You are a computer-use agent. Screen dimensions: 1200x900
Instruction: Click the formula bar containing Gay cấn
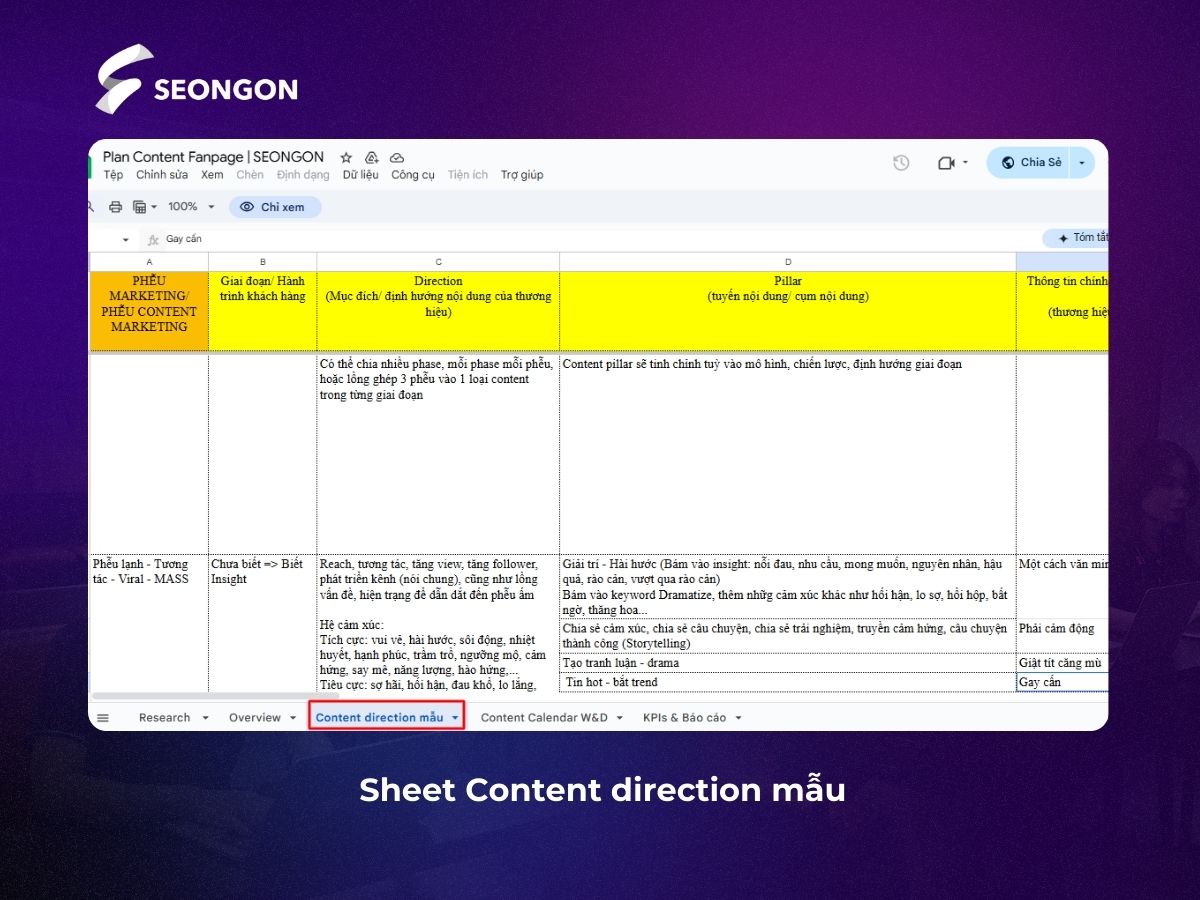(x=600, y=240)
